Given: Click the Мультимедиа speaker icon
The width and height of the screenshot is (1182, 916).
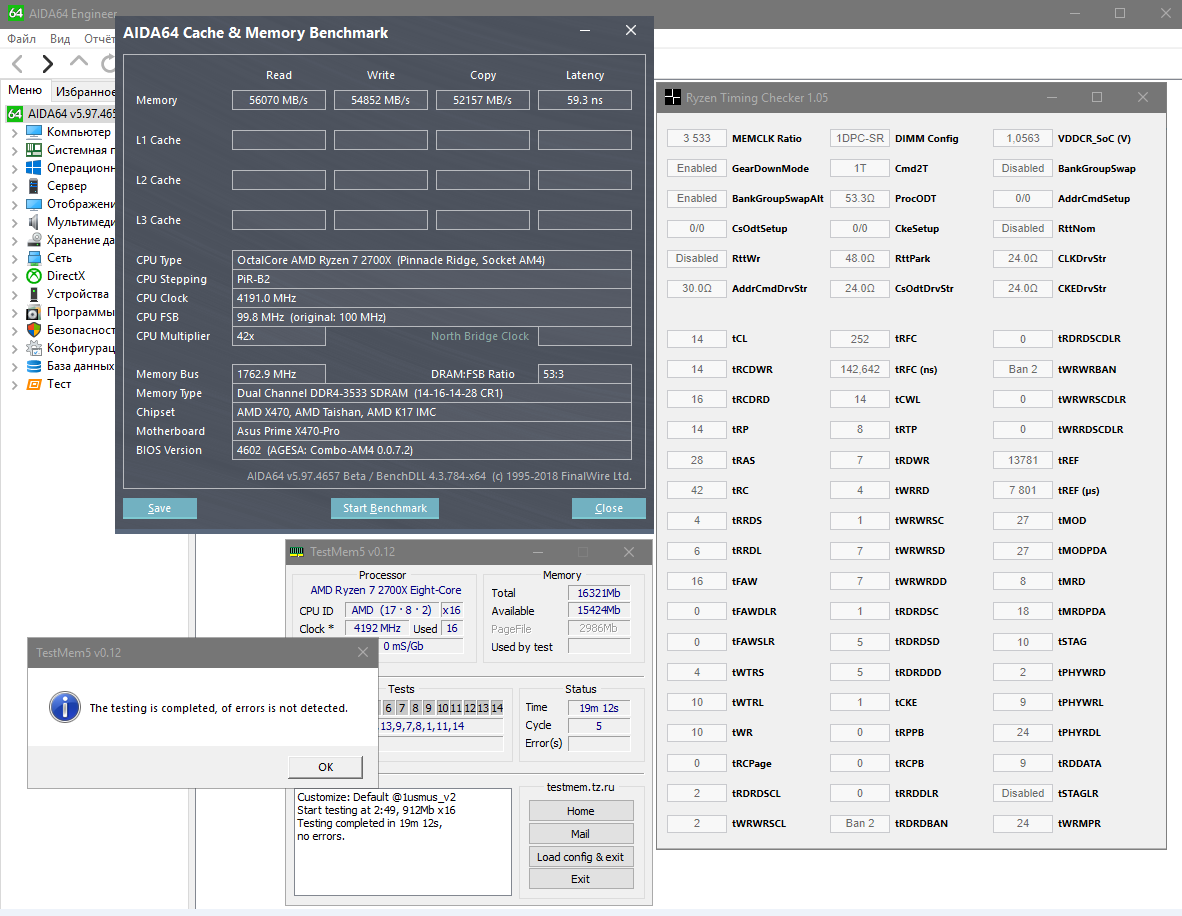Looking at the screenshot, I should (34, 222).
